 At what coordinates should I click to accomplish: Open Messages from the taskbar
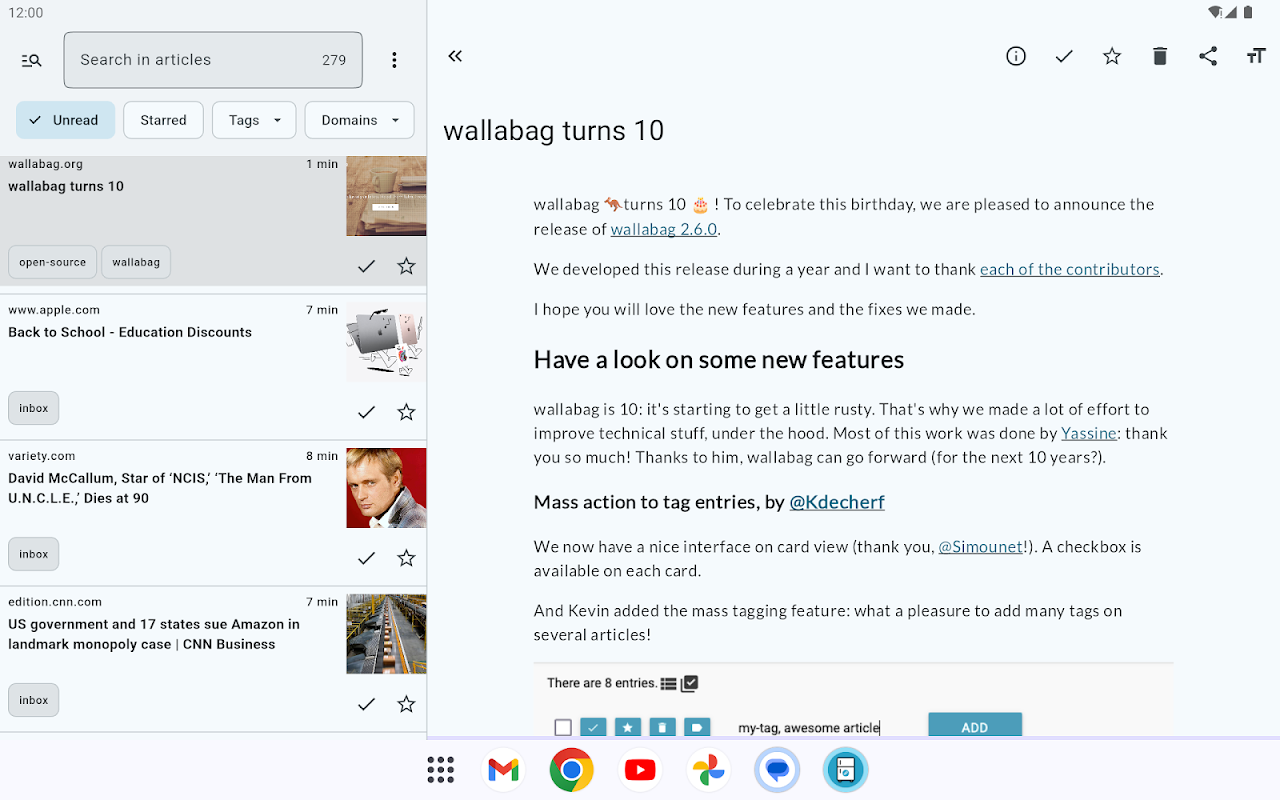[x=777, y=770]
